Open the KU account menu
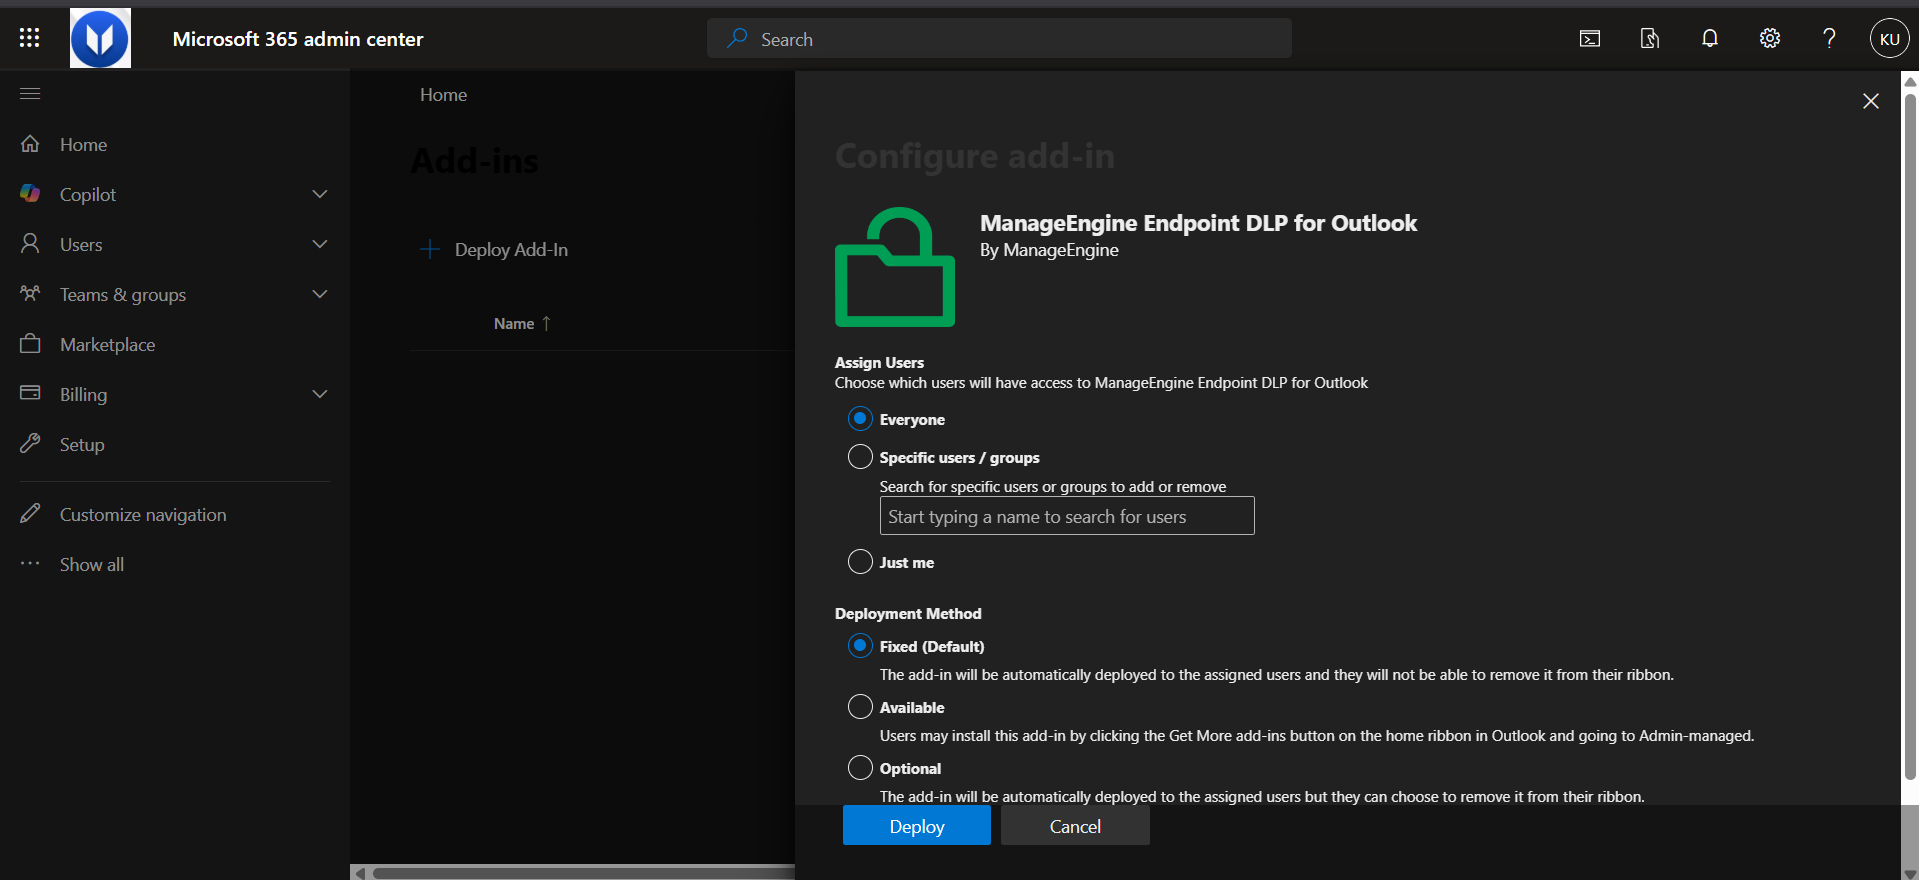 point(1889,39)
